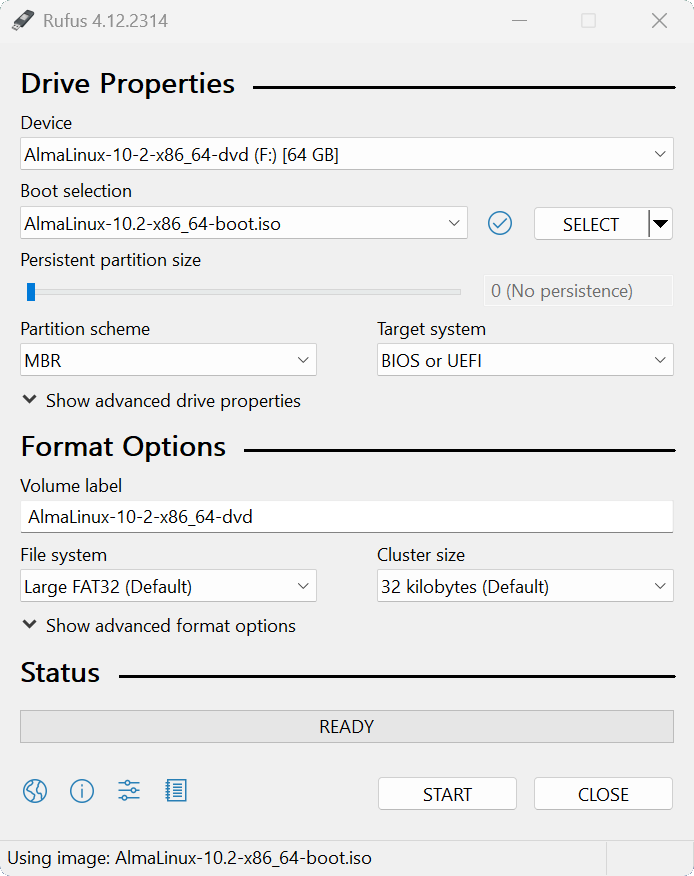Open the Cluster size dropdown

pyautogui.click(x=525, y=586)
